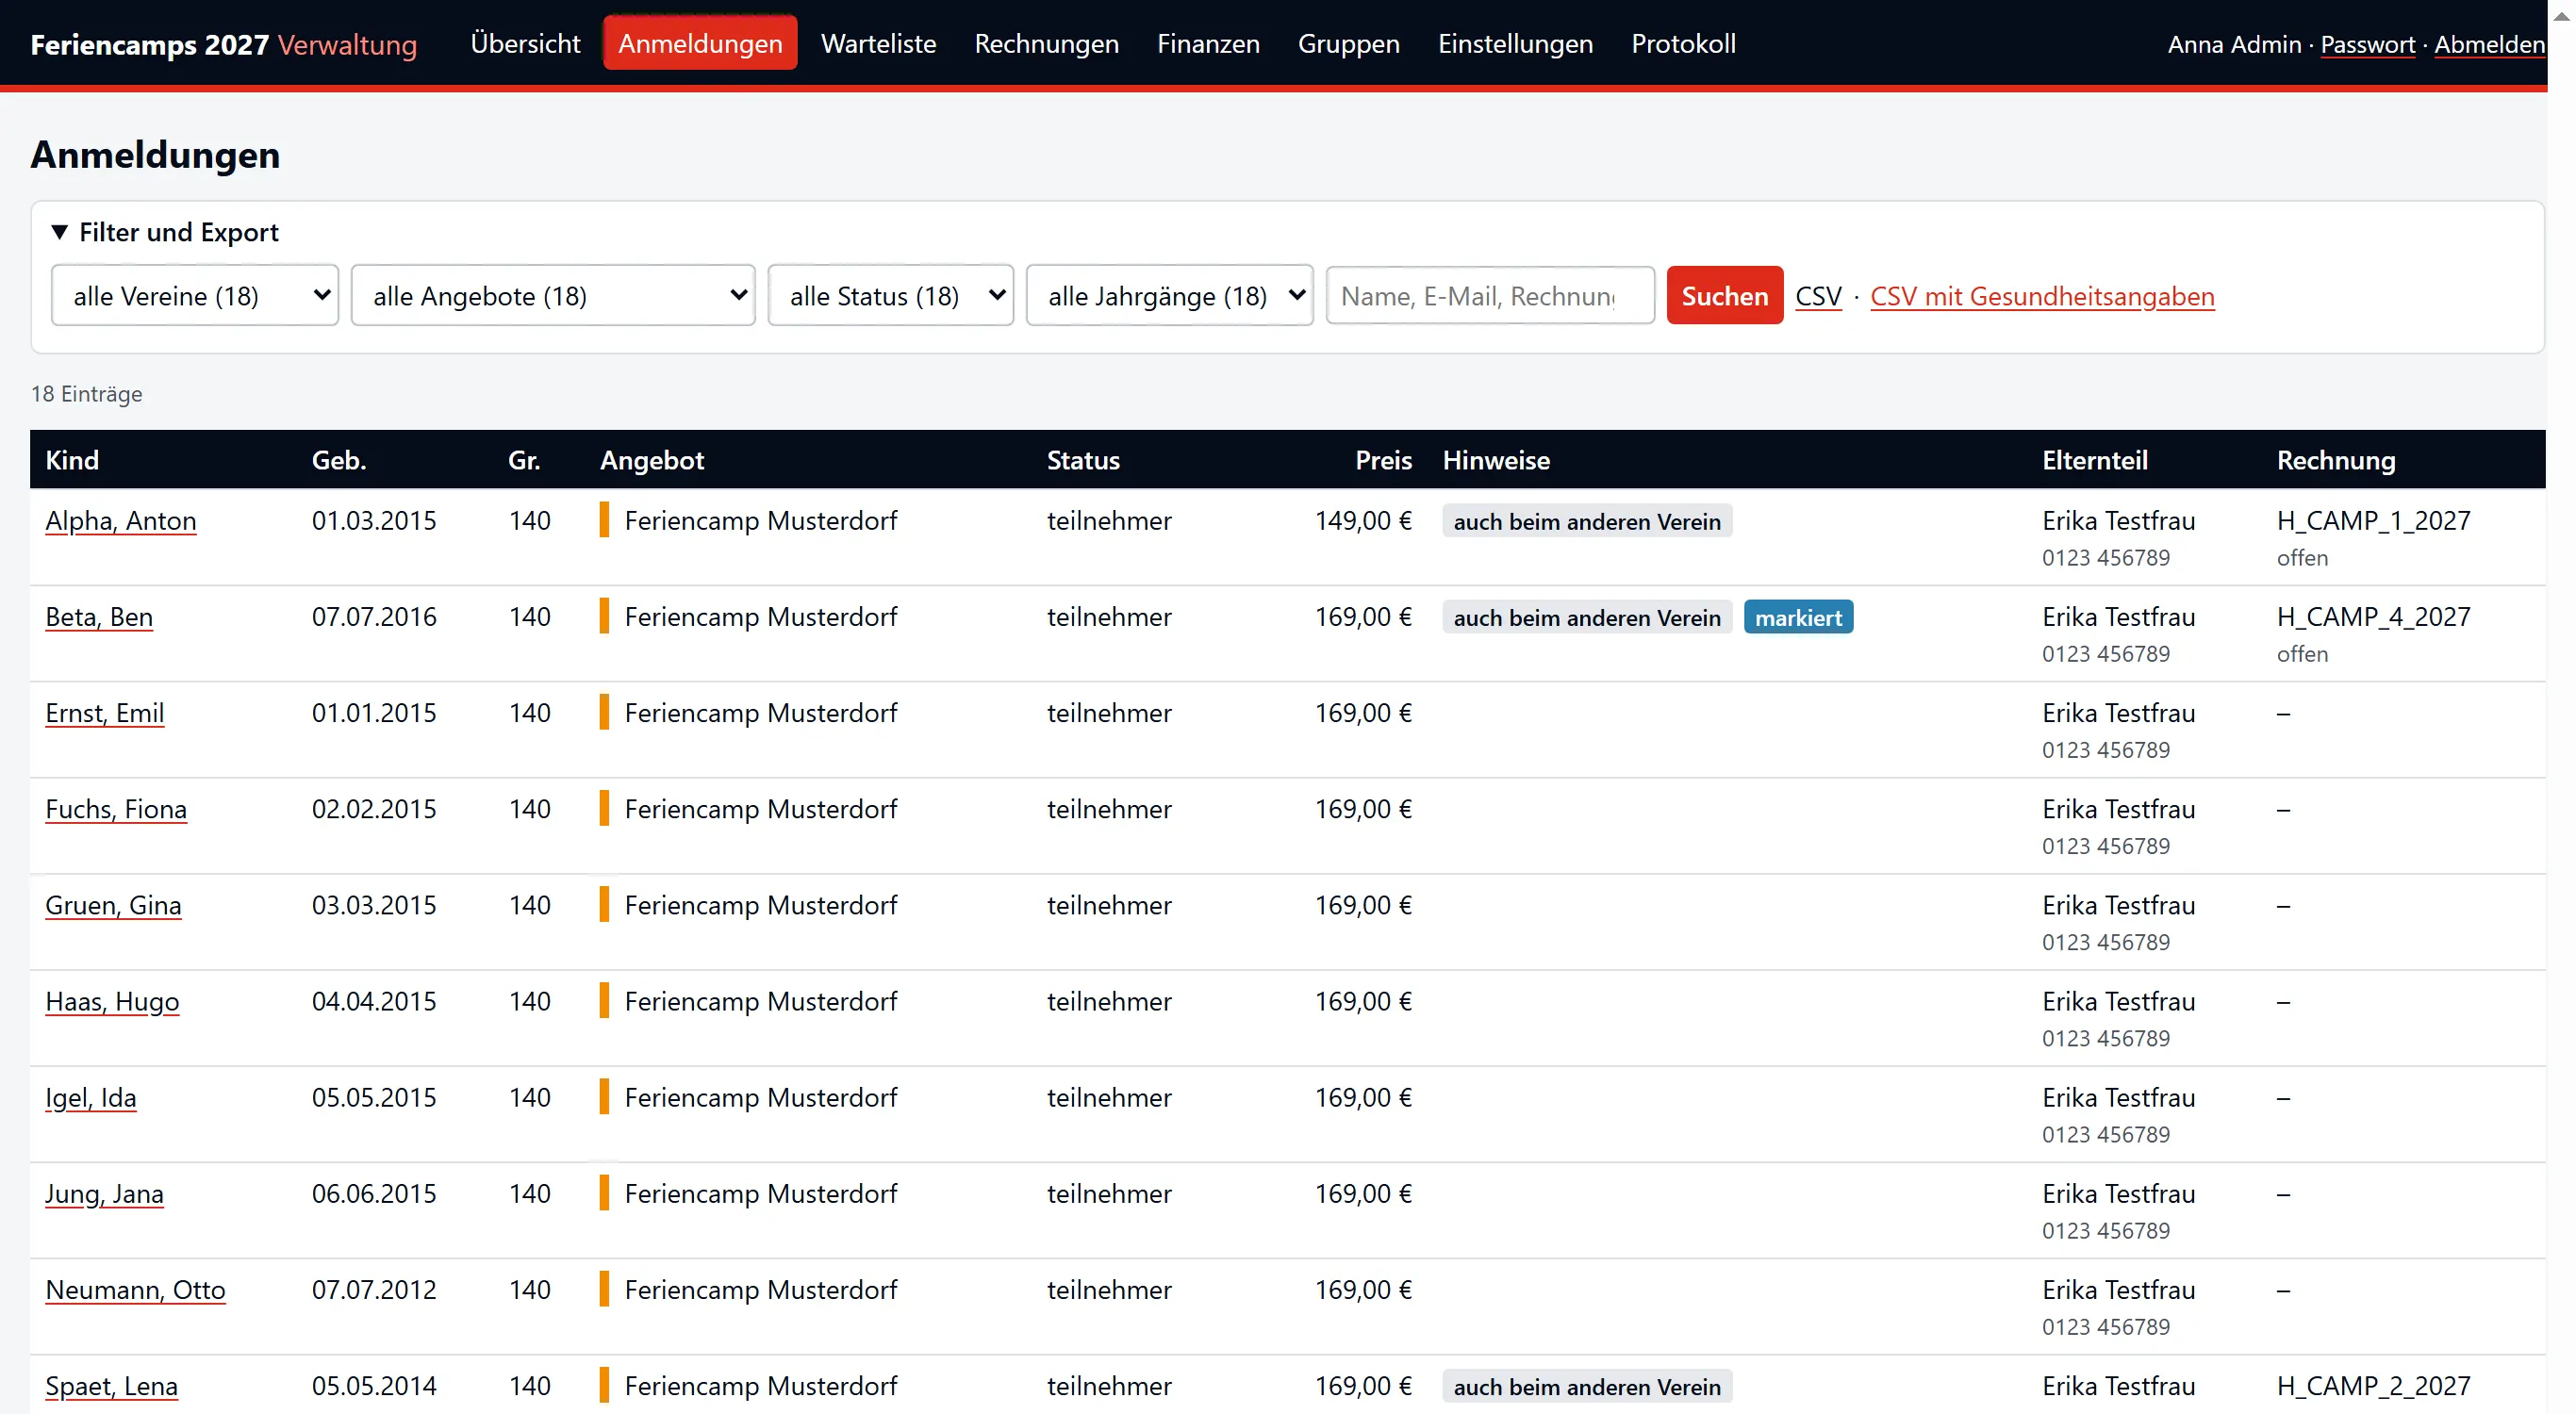Open the Protokoll page

(x=1683, y=43)
